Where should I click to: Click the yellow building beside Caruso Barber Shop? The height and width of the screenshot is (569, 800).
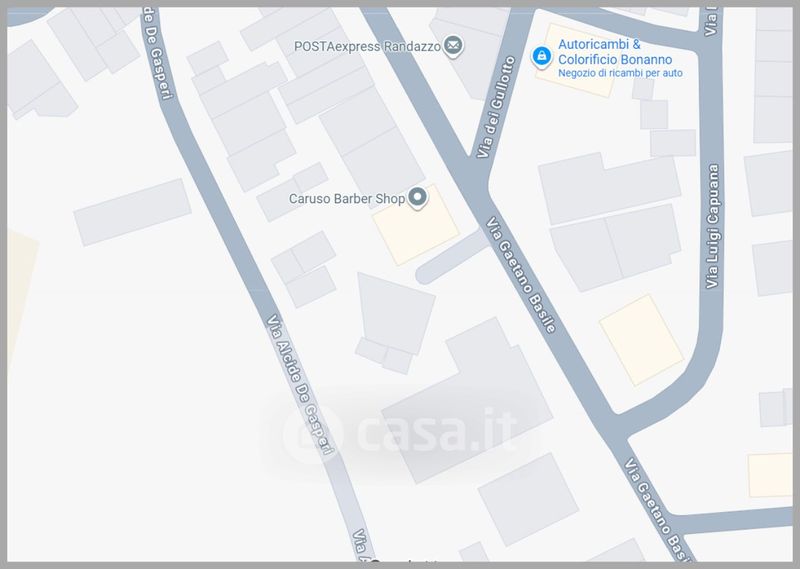tap(416, 225)
